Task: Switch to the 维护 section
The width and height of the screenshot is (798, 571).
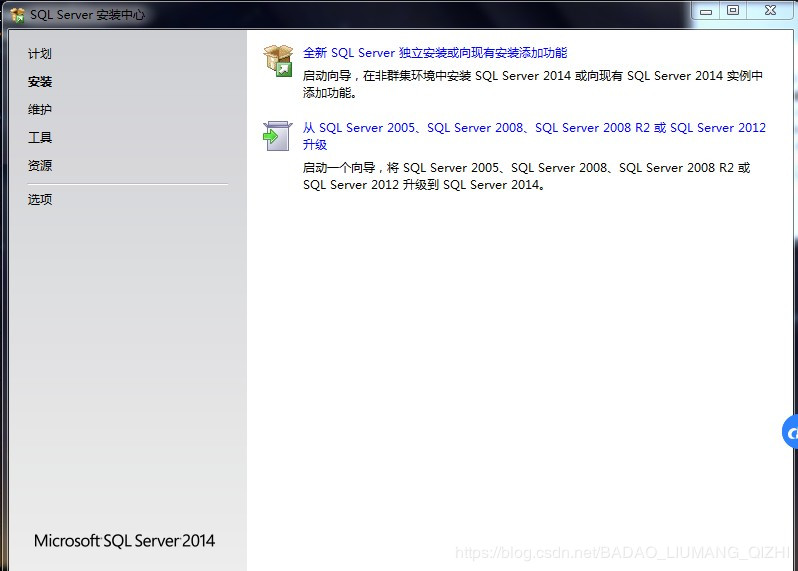Action: point(40,109)
